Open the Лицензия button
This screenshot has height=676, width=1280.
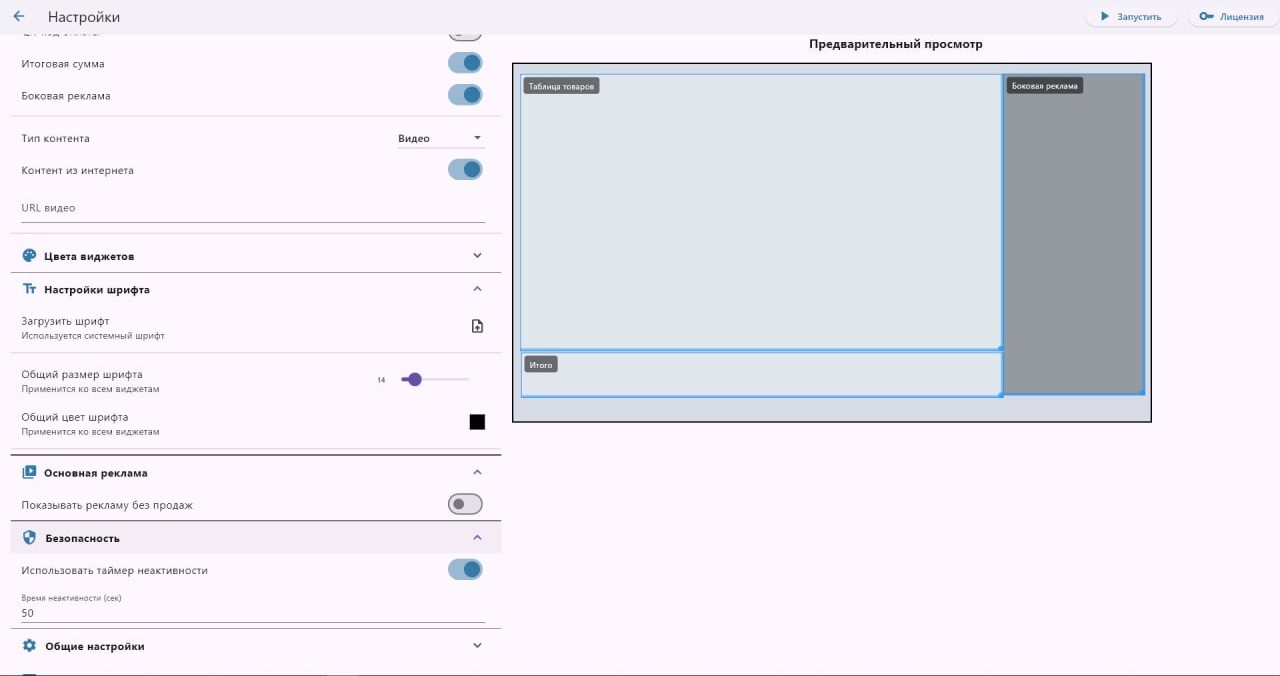(1232, 17)
